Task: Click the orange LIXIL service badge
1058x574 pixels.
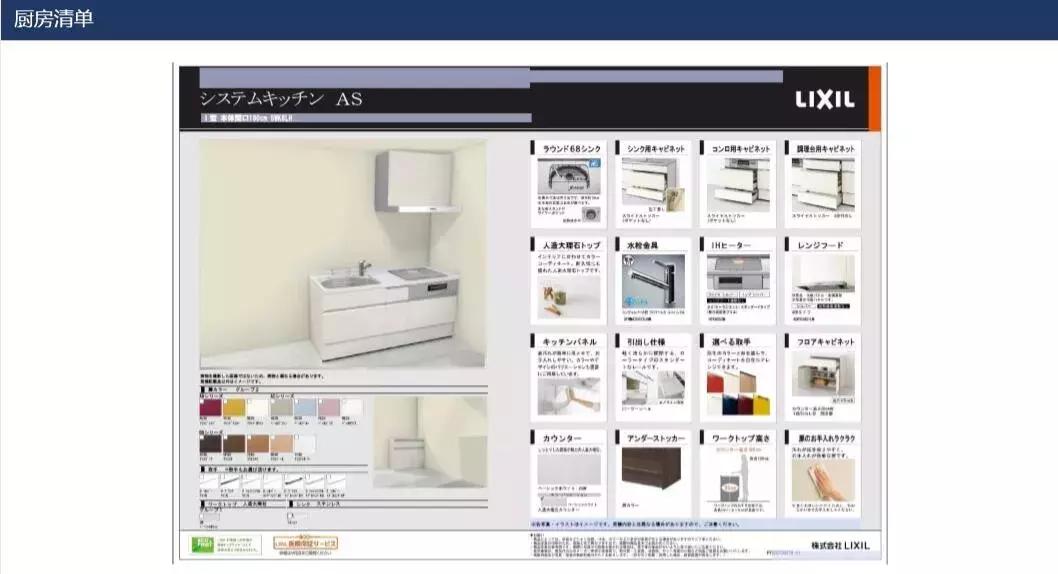Action: 306,543
